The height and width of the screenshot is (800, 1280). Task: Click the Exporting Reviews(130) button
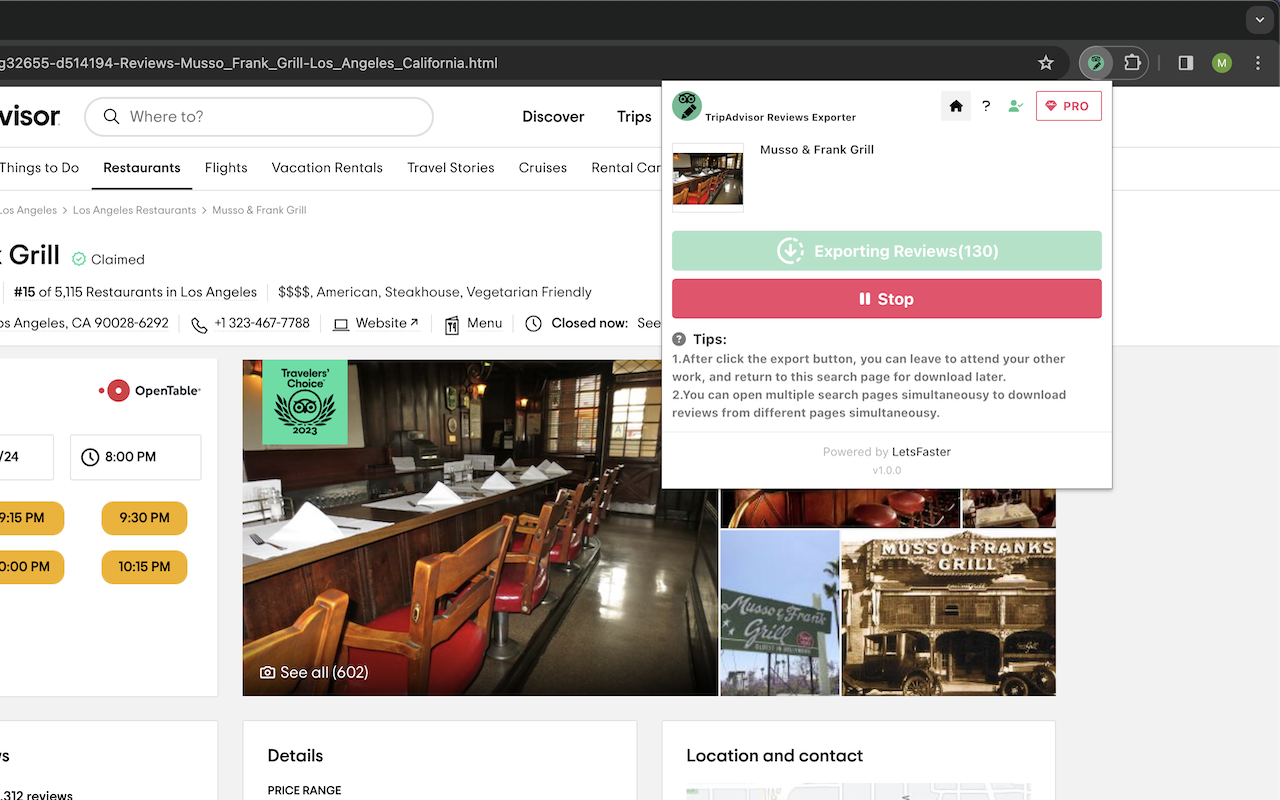pos(887,251)
